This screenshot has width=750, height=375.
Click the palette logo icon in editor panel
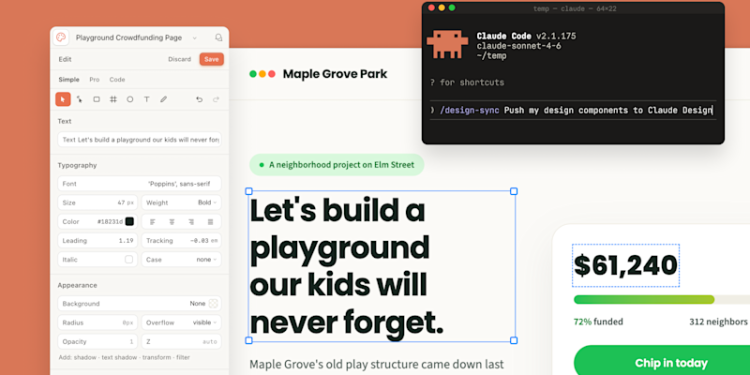[61, 37]
